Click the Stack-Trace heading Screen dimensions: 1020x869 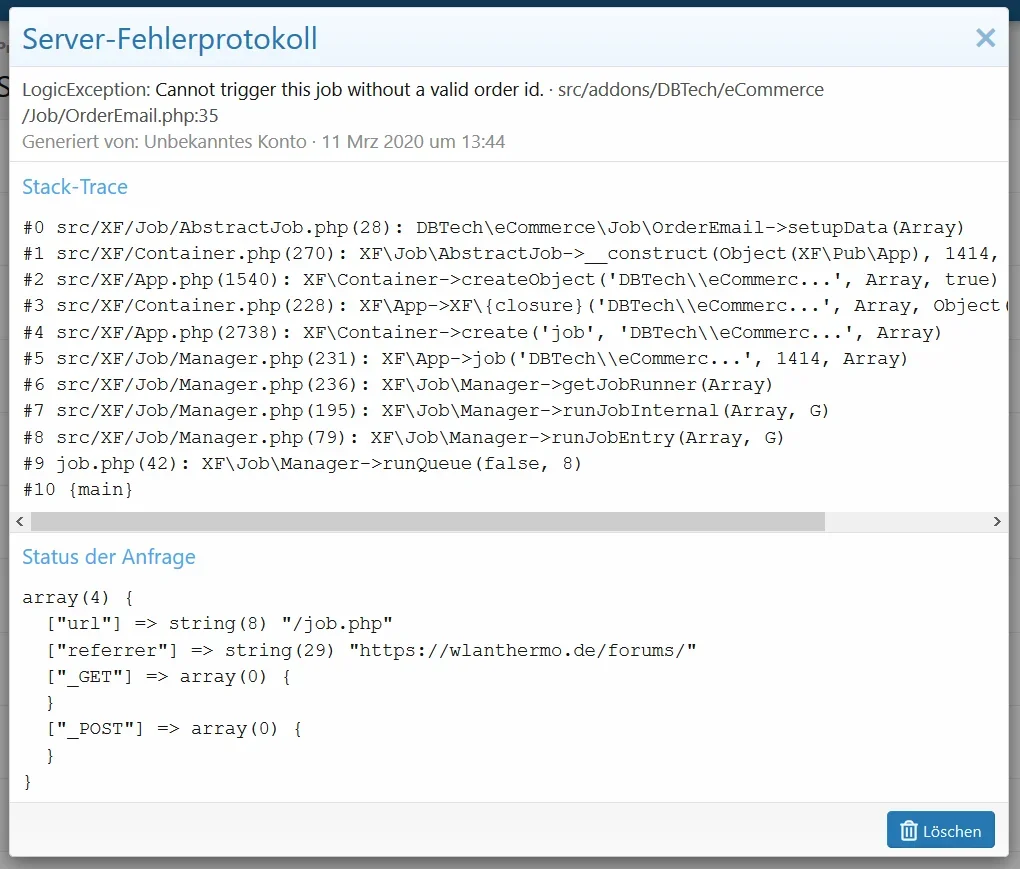point(75,187)
